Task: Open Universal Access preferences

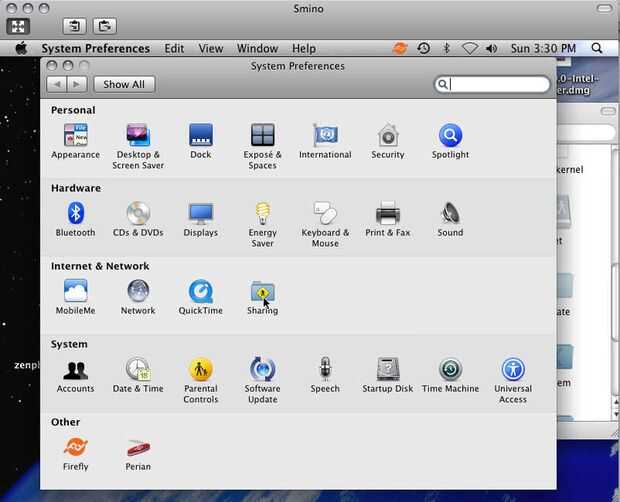Action: pos(512,380)
